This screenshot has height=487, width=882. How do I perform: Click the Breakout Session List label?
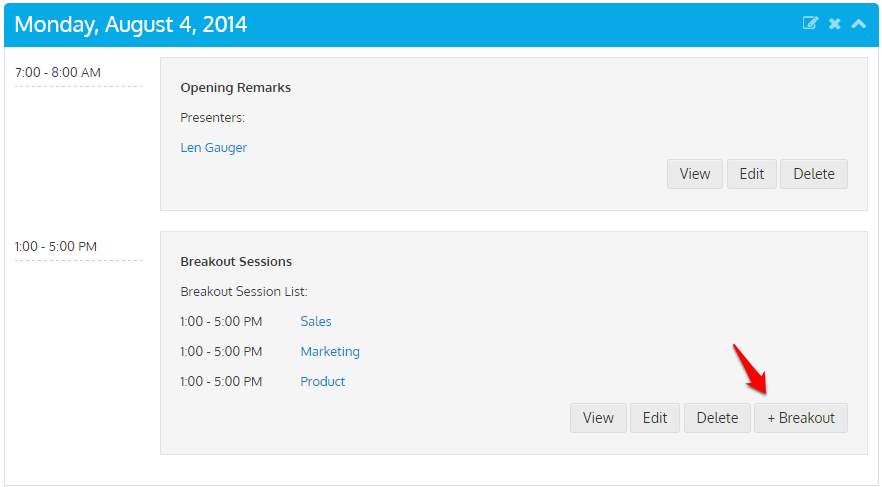244,291
